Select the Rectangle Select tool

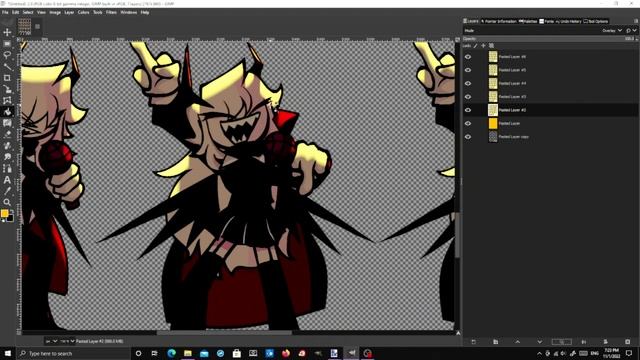point(7,43)
